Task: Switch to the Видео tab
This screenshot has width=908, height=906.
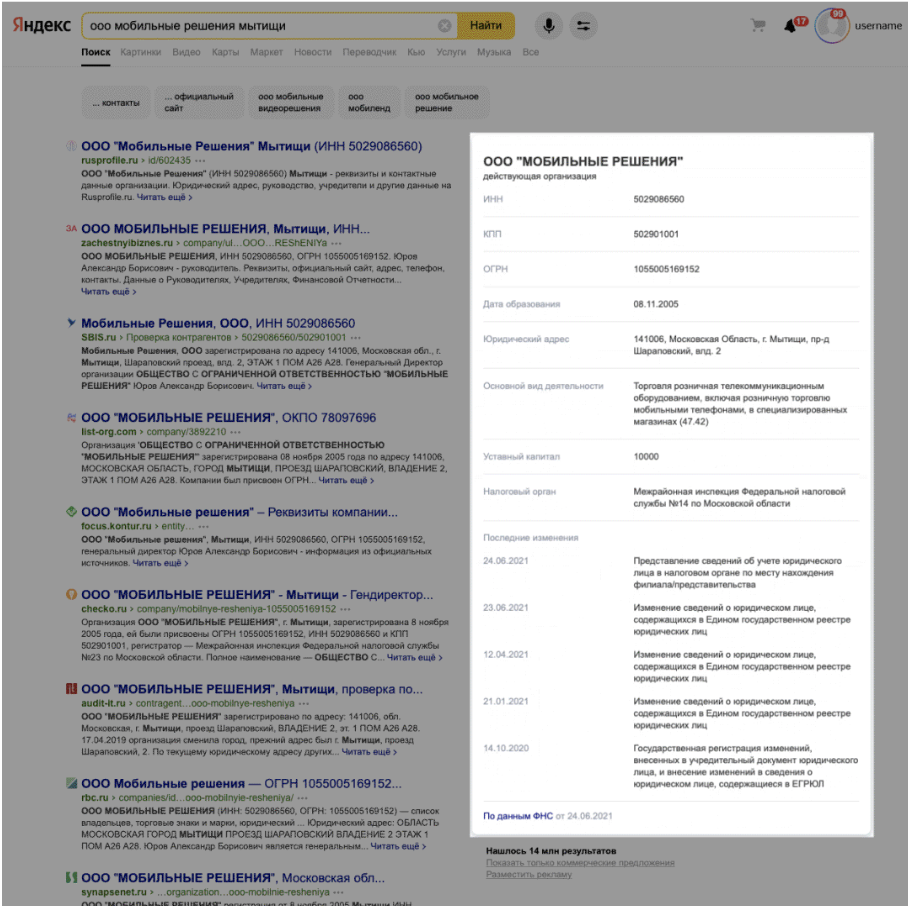Action: [186, 52]
